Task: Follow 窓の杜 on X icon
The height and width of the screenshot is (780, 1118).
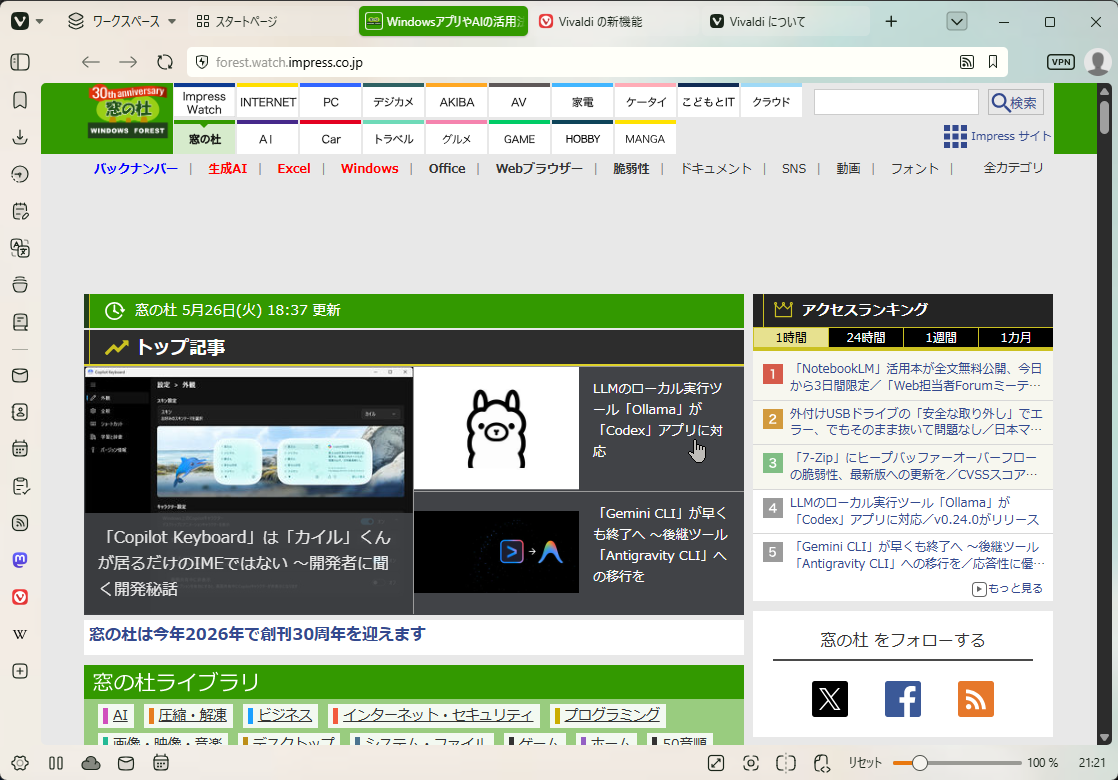Action: tap(830, 699)
